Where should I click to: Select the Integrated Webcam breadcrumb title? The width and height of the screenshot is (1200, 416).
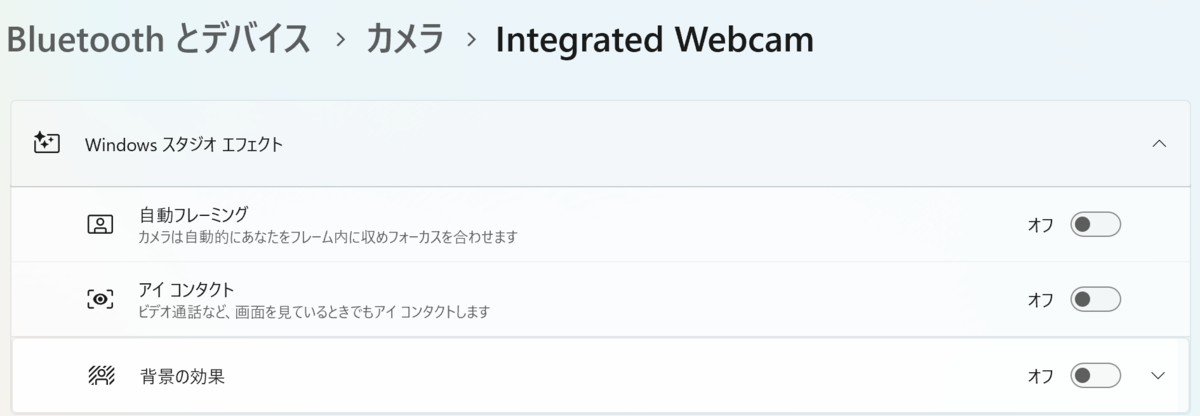click(x=655, y=40)
